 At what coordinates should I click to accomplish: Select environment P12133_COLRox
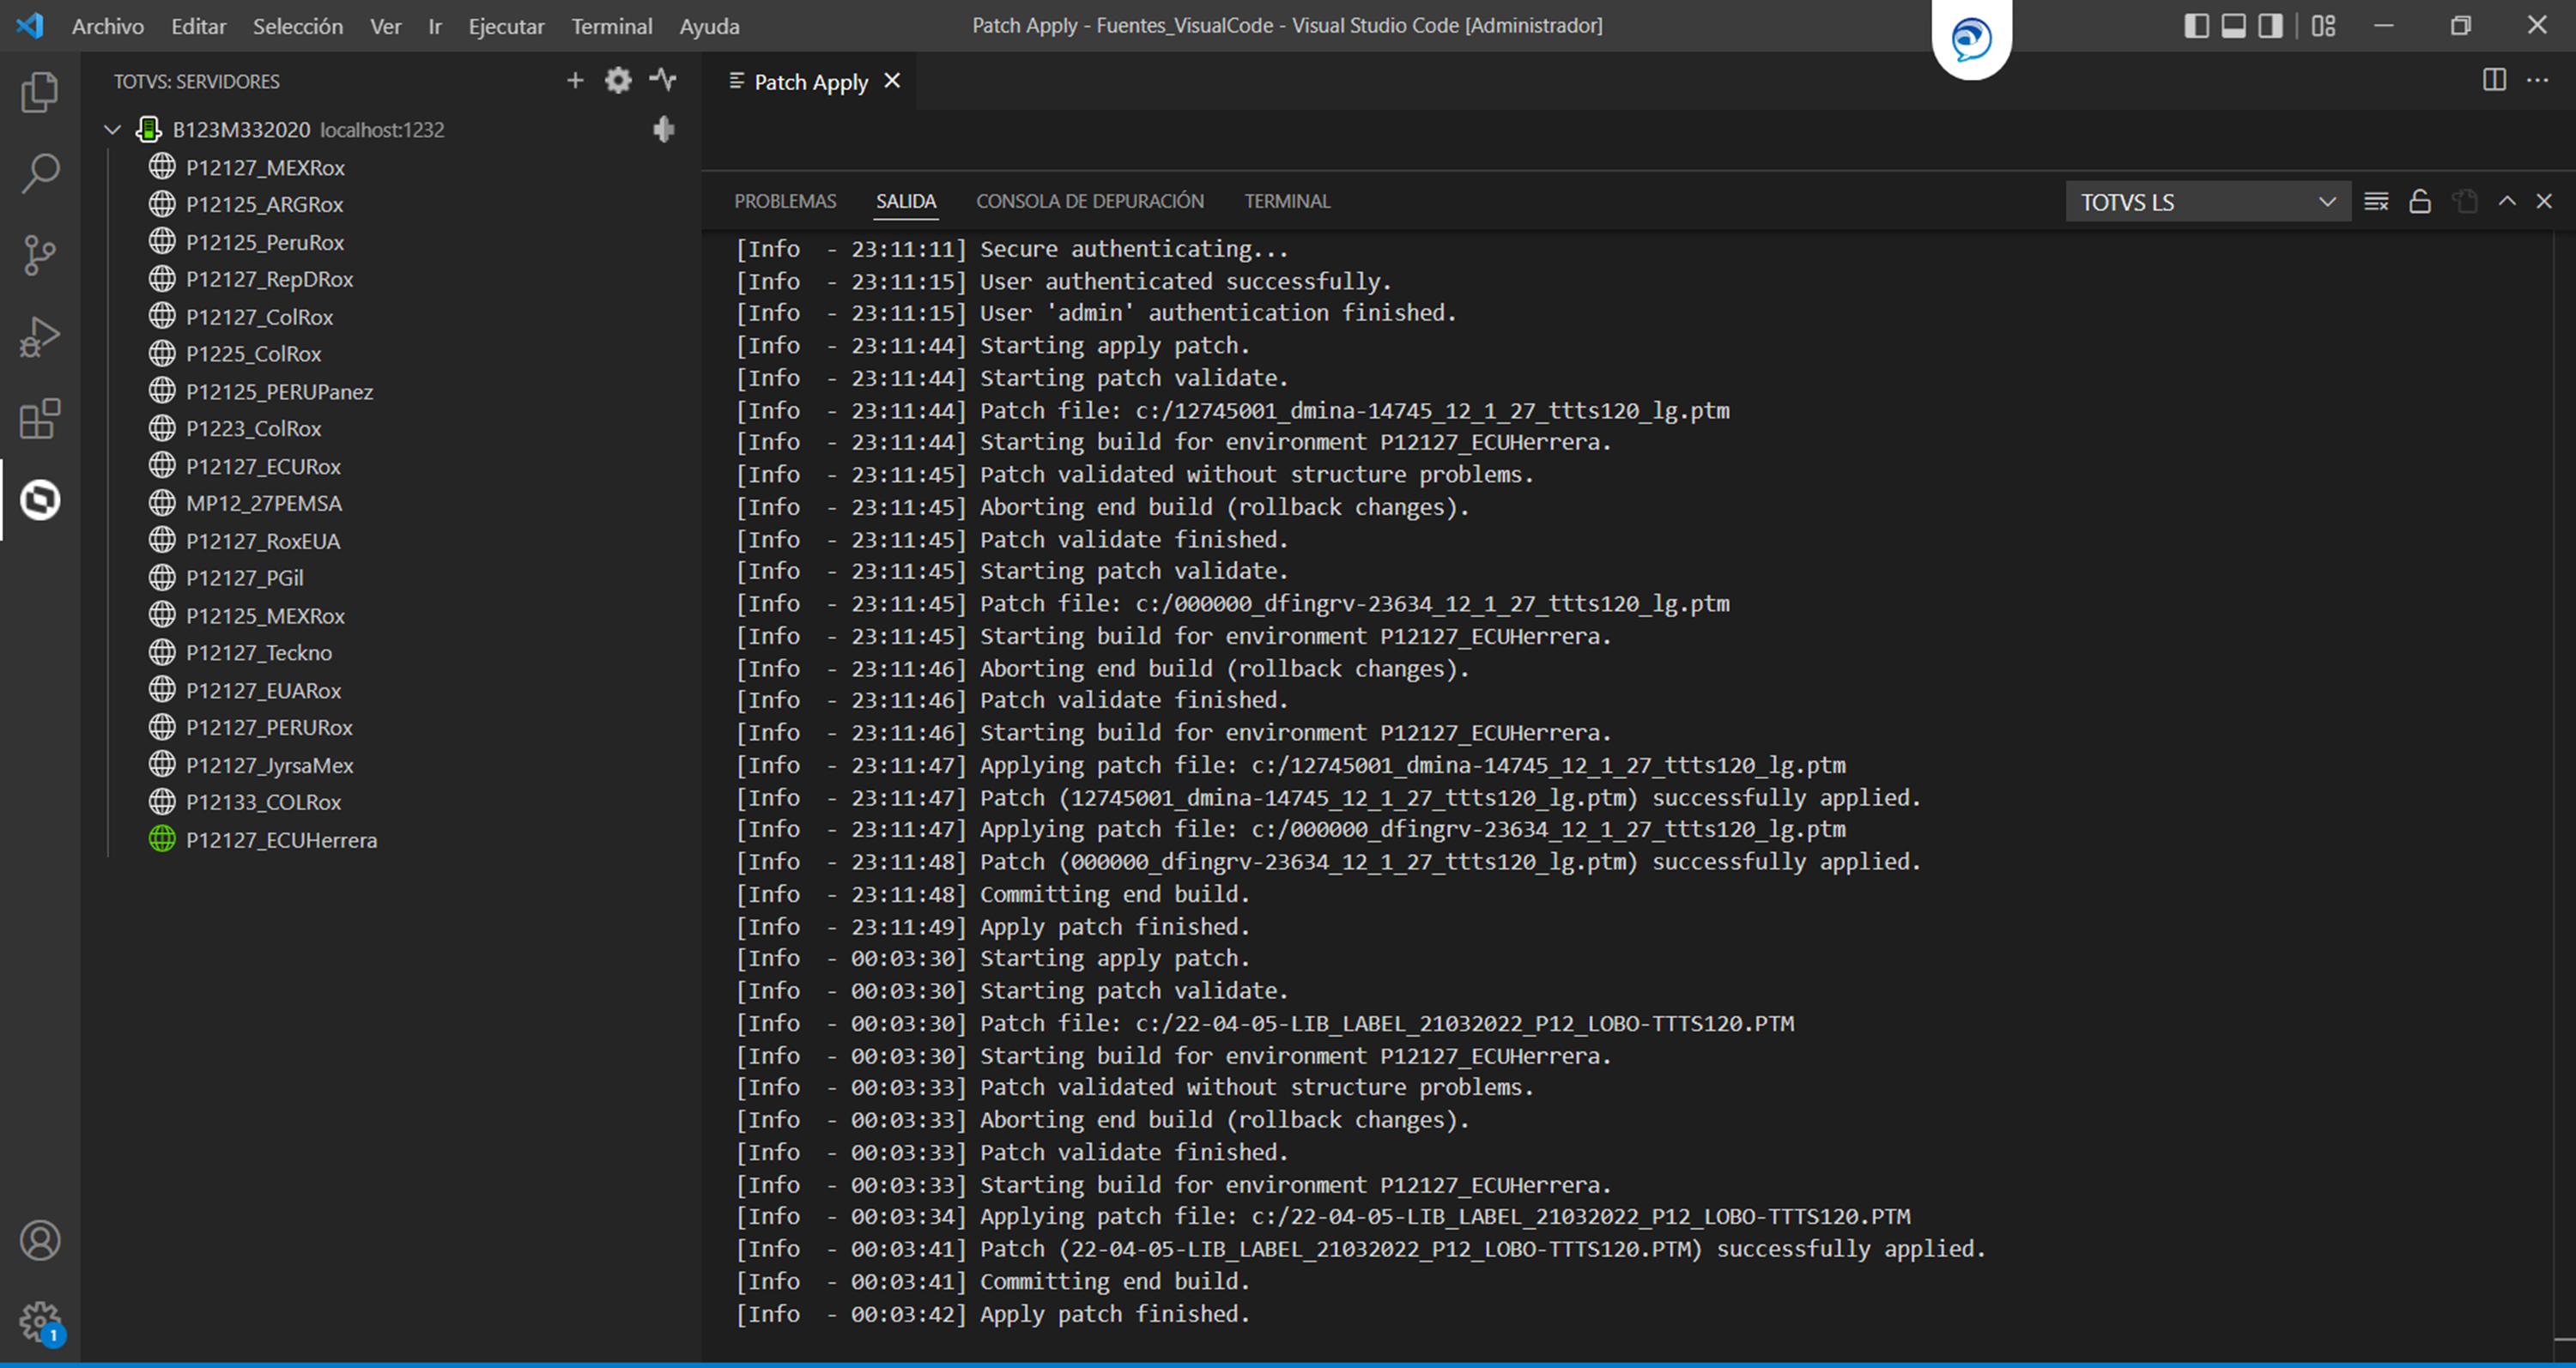pos(264,802)
